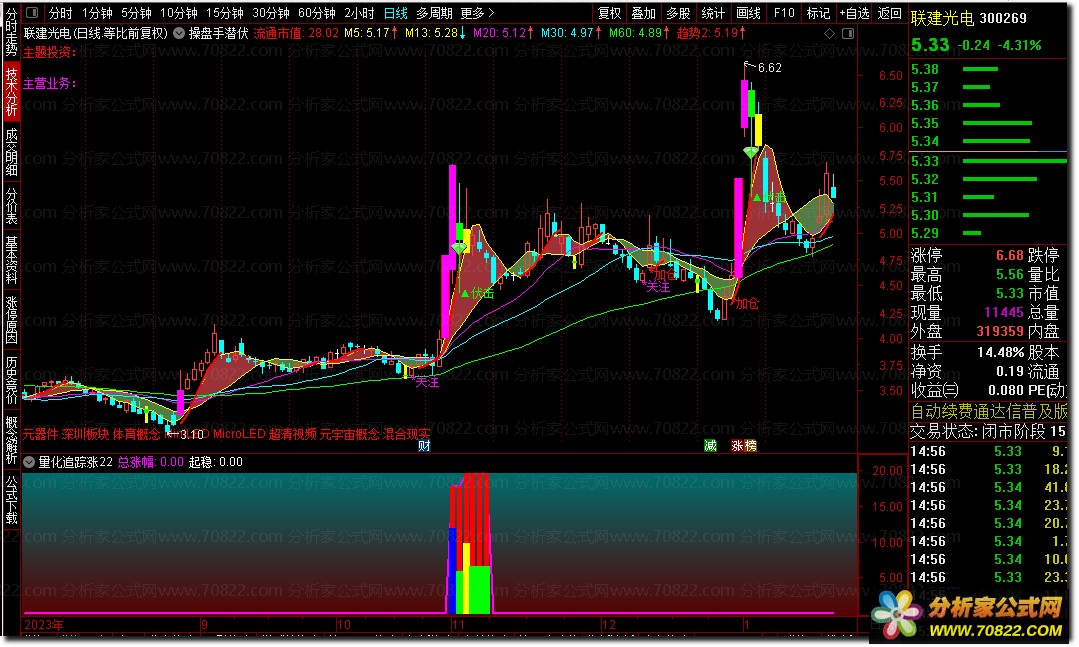
Task: Click the 主题投资 label
Action: (50, 52)
